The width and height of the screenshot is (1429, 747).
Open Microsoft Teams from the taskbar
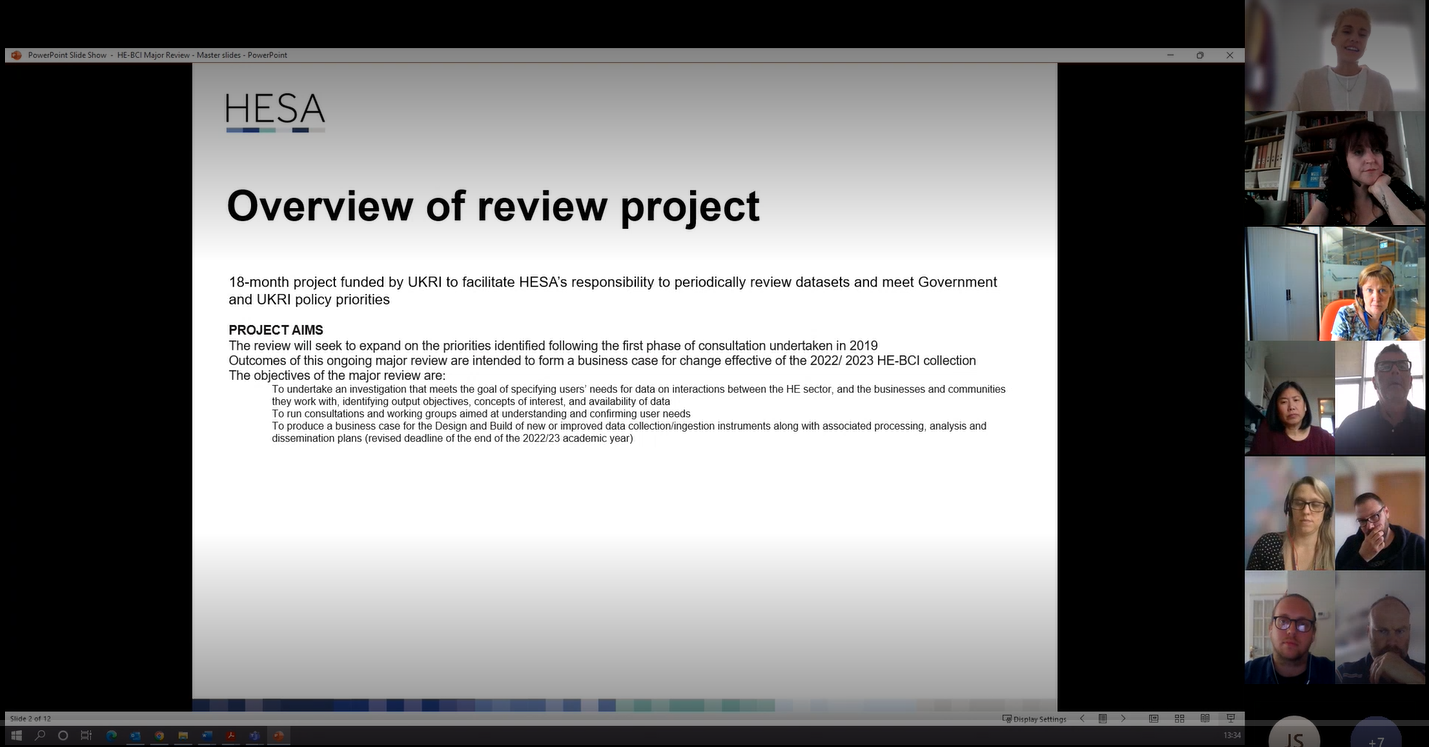pos(255,736)
